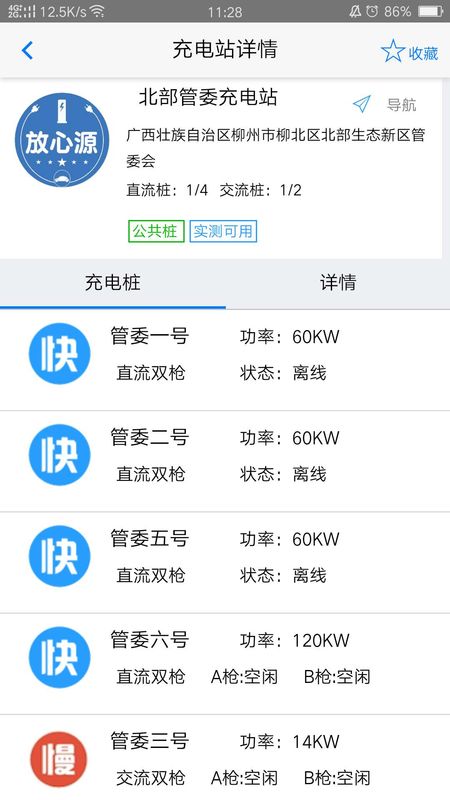The width and height of the screenshot is (450, 800).
Task: Tap the paper-plane navigation icon
Action: point(362,104)
